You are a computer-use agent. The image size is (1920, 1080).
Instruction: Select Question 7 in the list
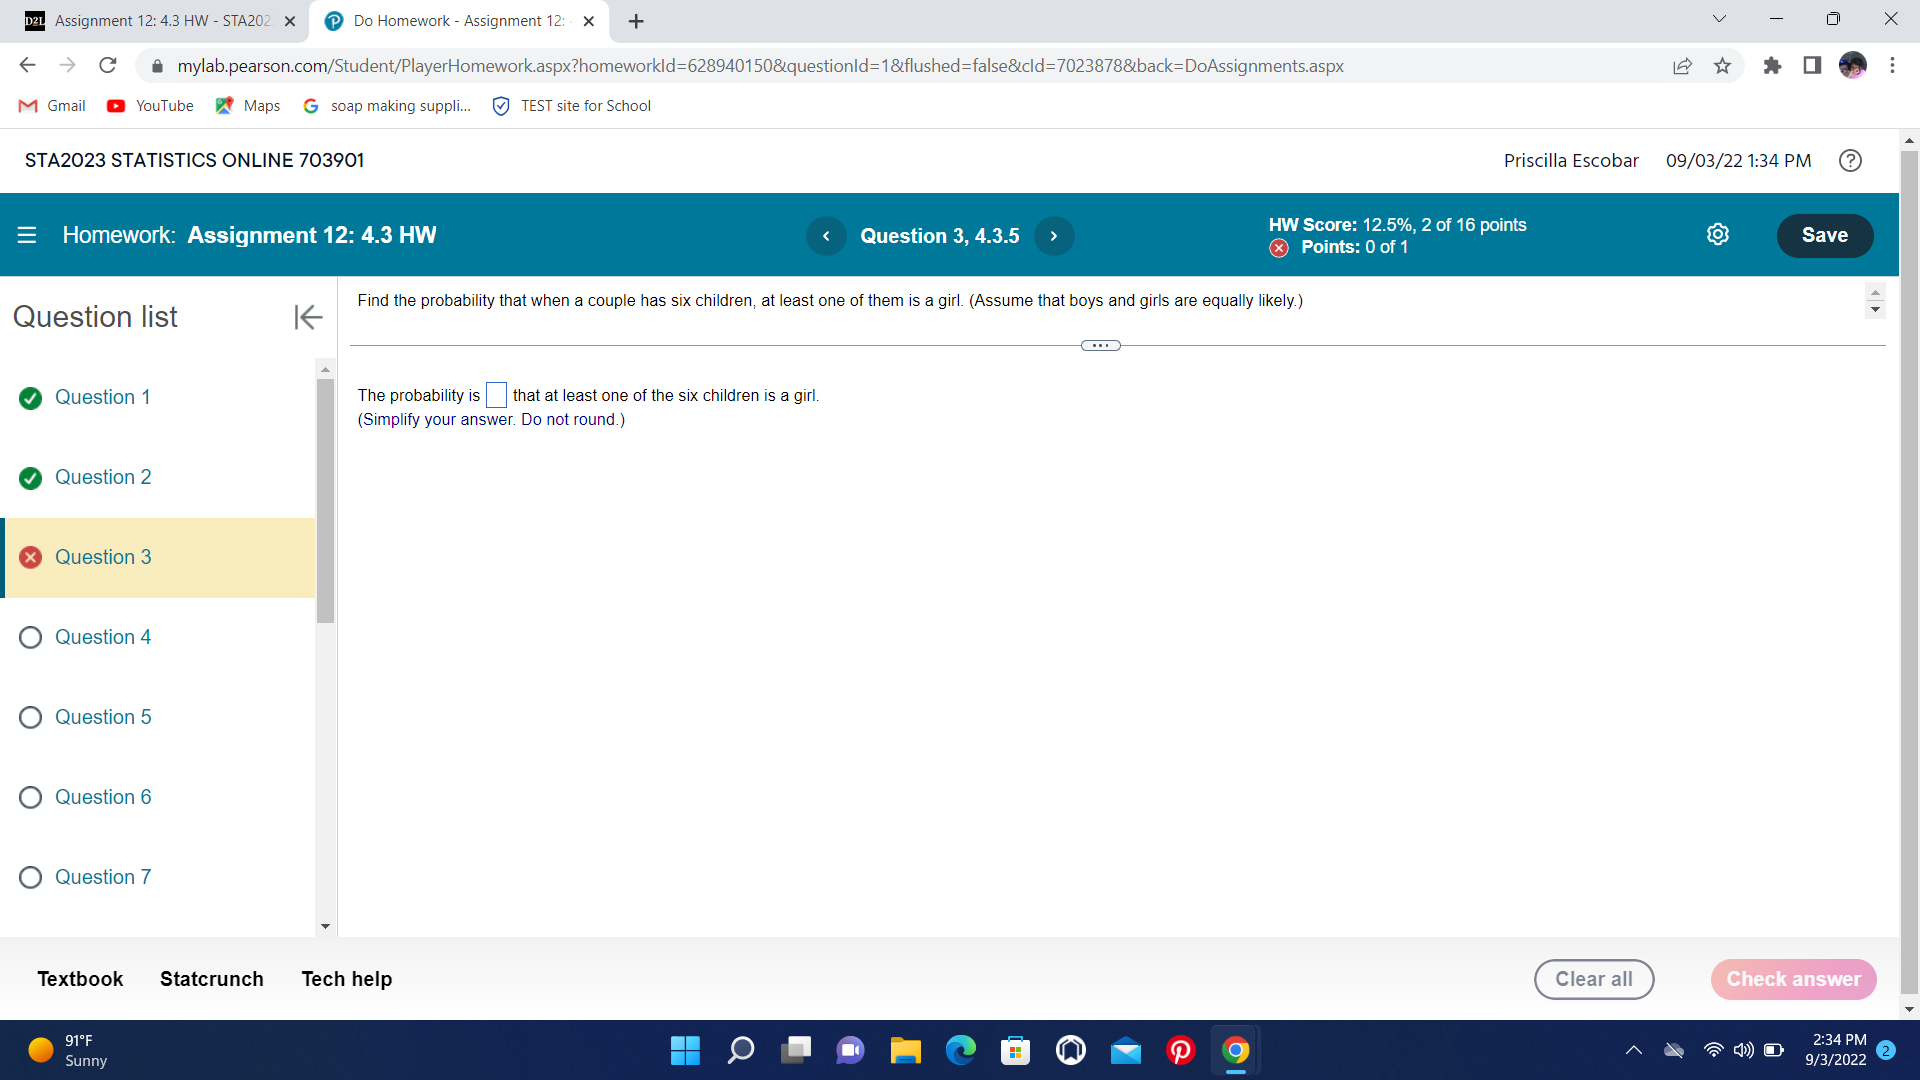click(x=102, y=877)
